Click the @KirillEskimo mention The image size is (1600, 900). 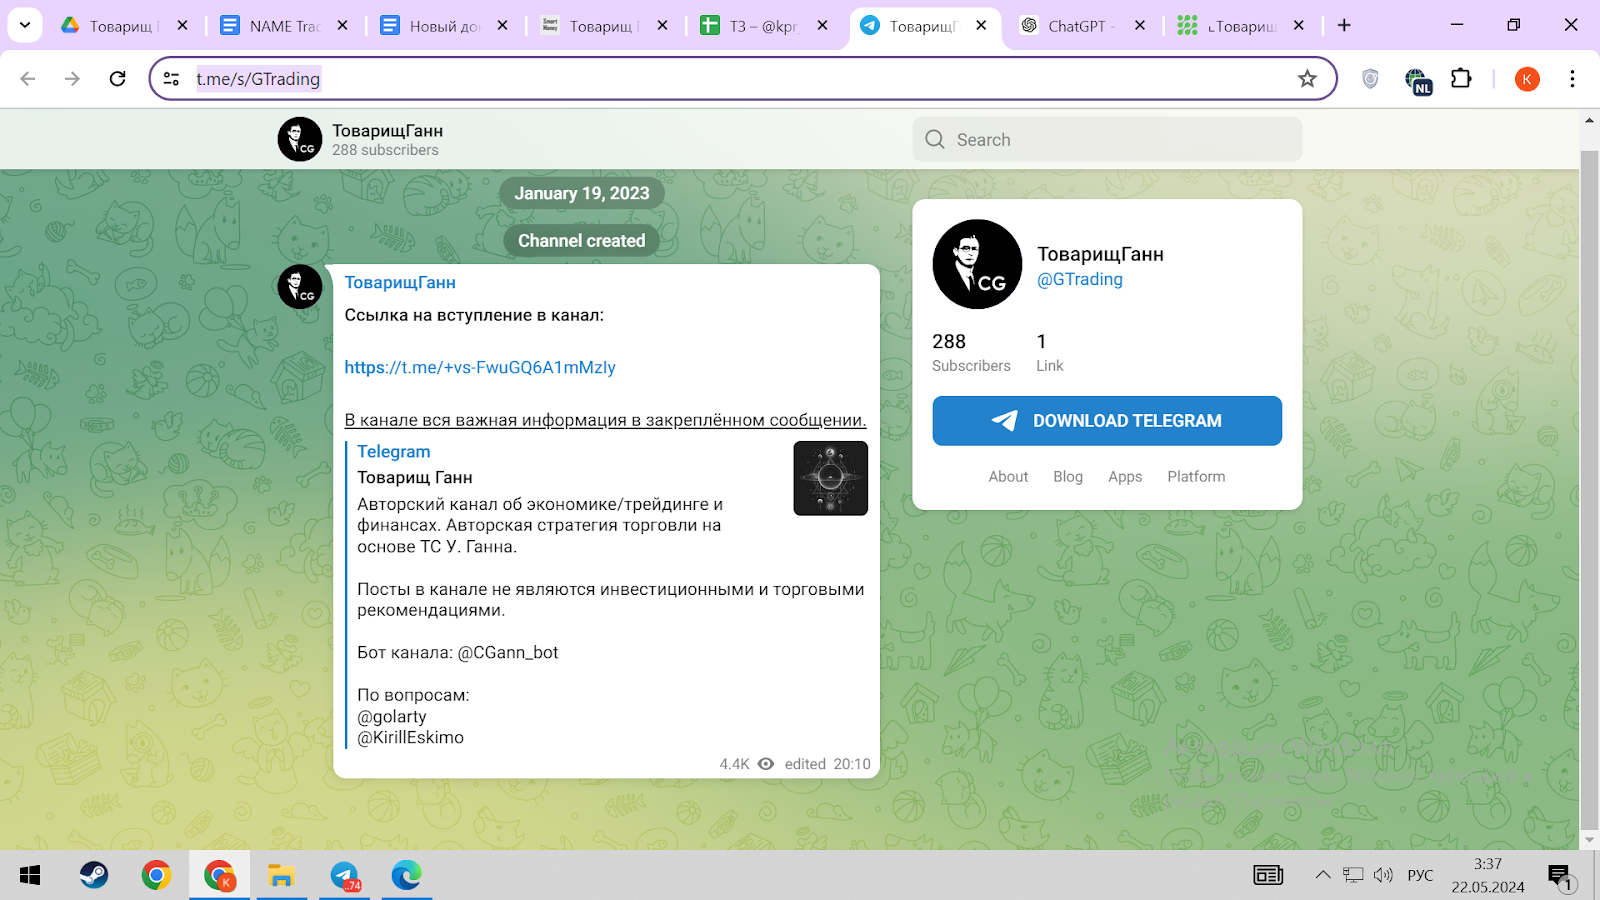pyautogui.click(x=410, y=738)
